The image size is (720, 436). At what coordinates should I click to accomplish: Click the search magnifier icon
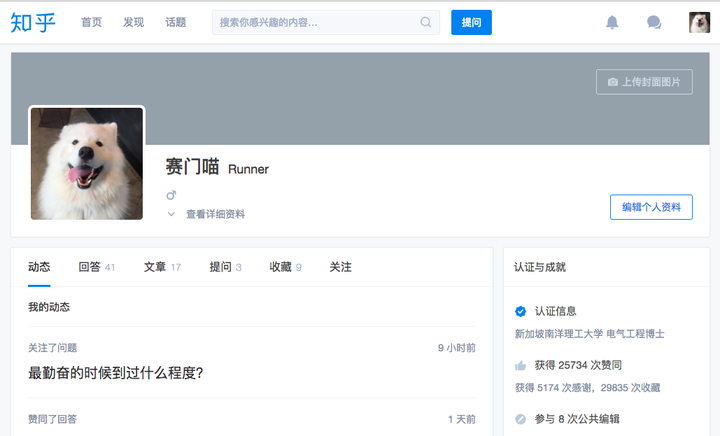426,22
